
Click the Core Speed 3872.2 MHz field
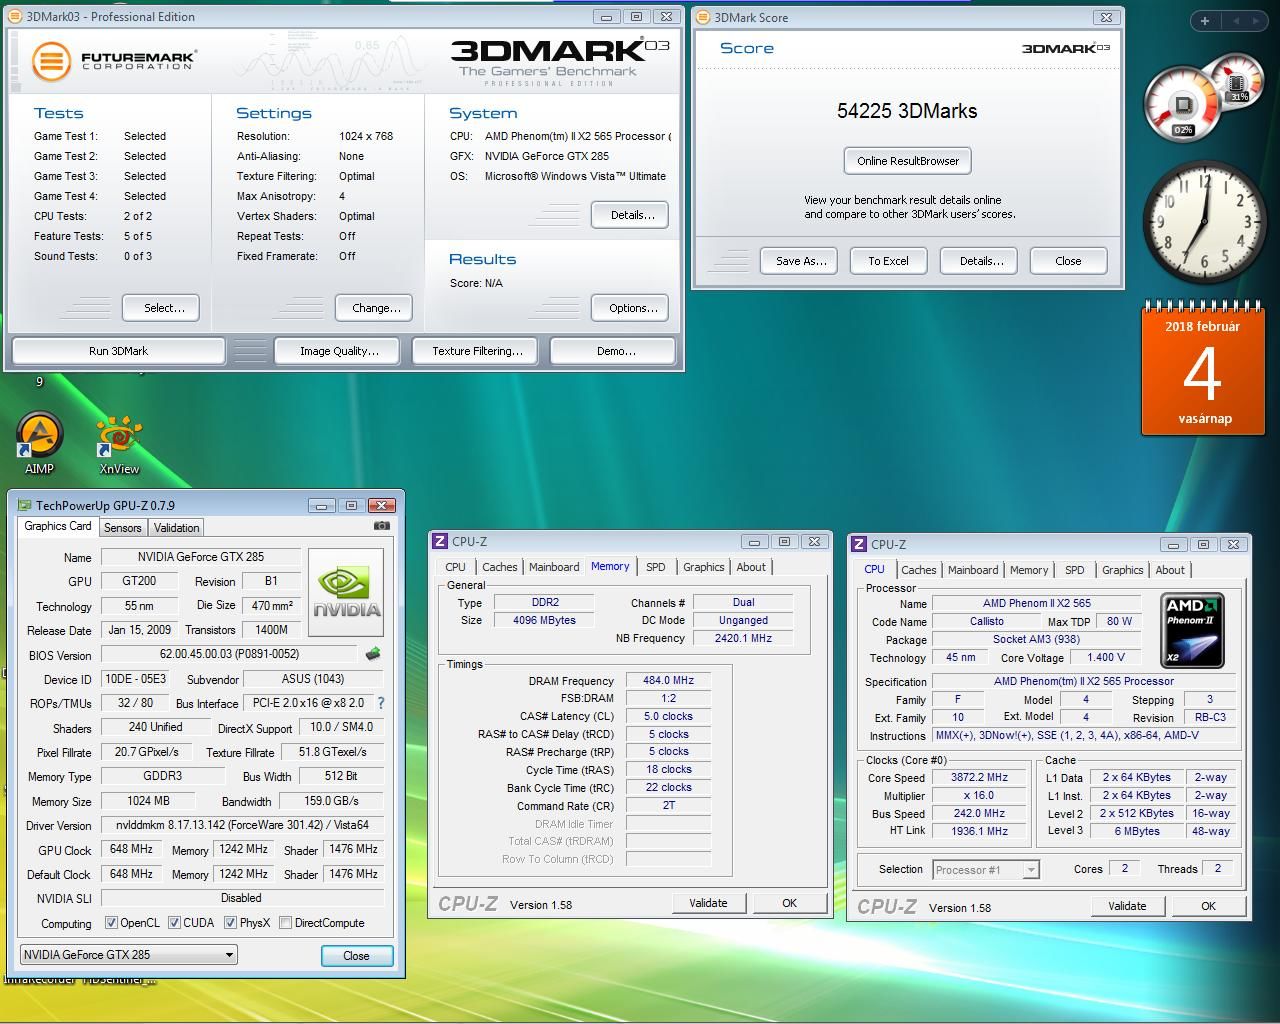pyautogui.click(x=979, y=777)
